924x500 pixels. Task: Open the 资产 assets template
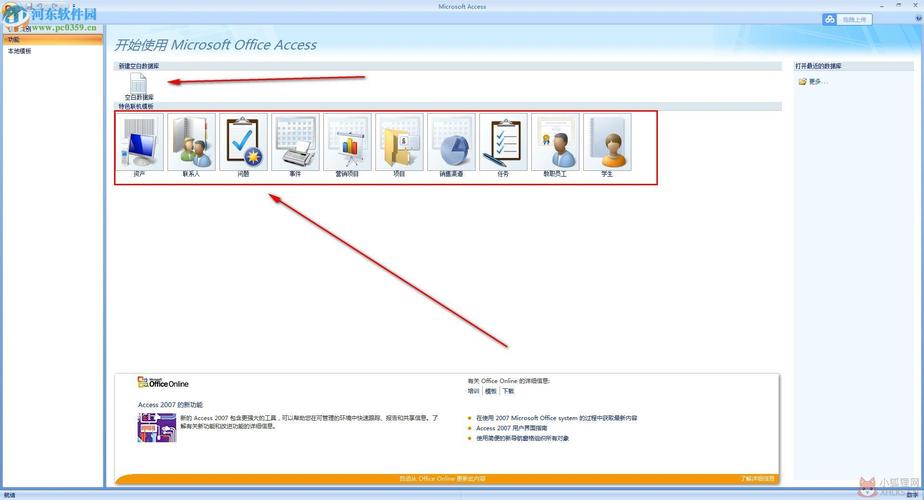click(x=139, y=145)
